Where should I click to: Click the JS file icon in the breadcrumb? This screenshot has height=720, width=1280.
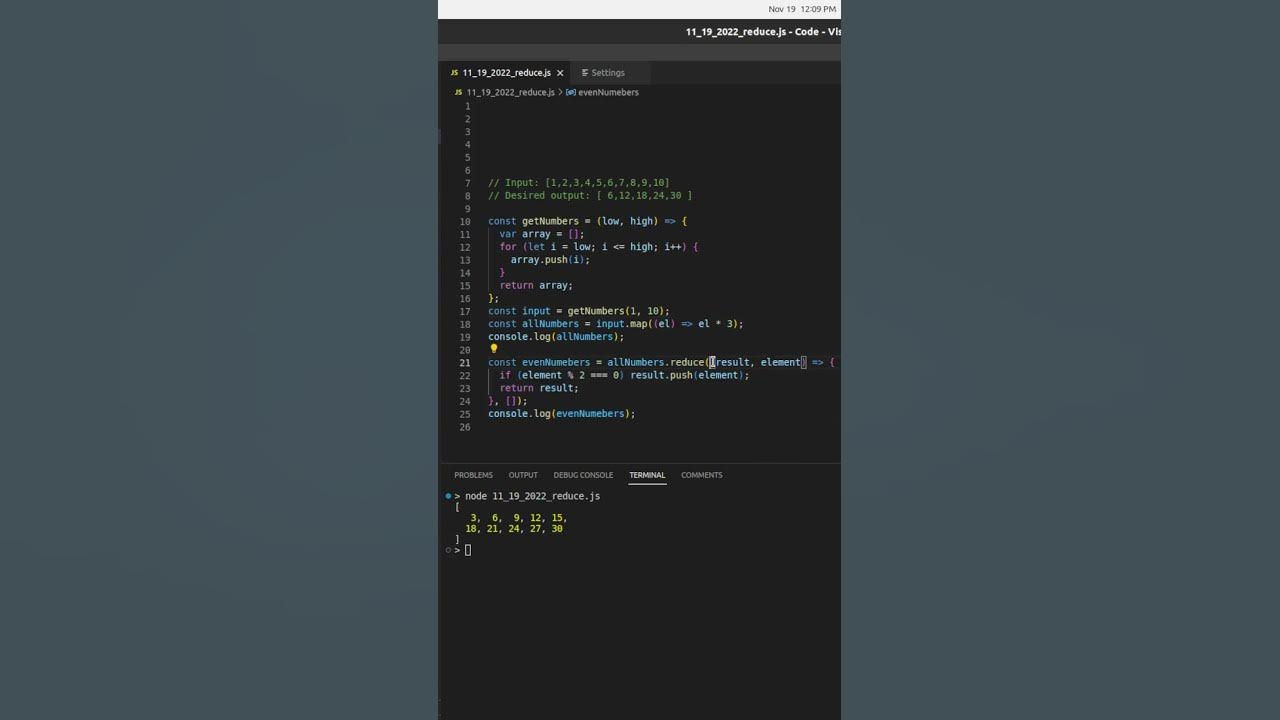pyautogui.click(x=459, y=92)
